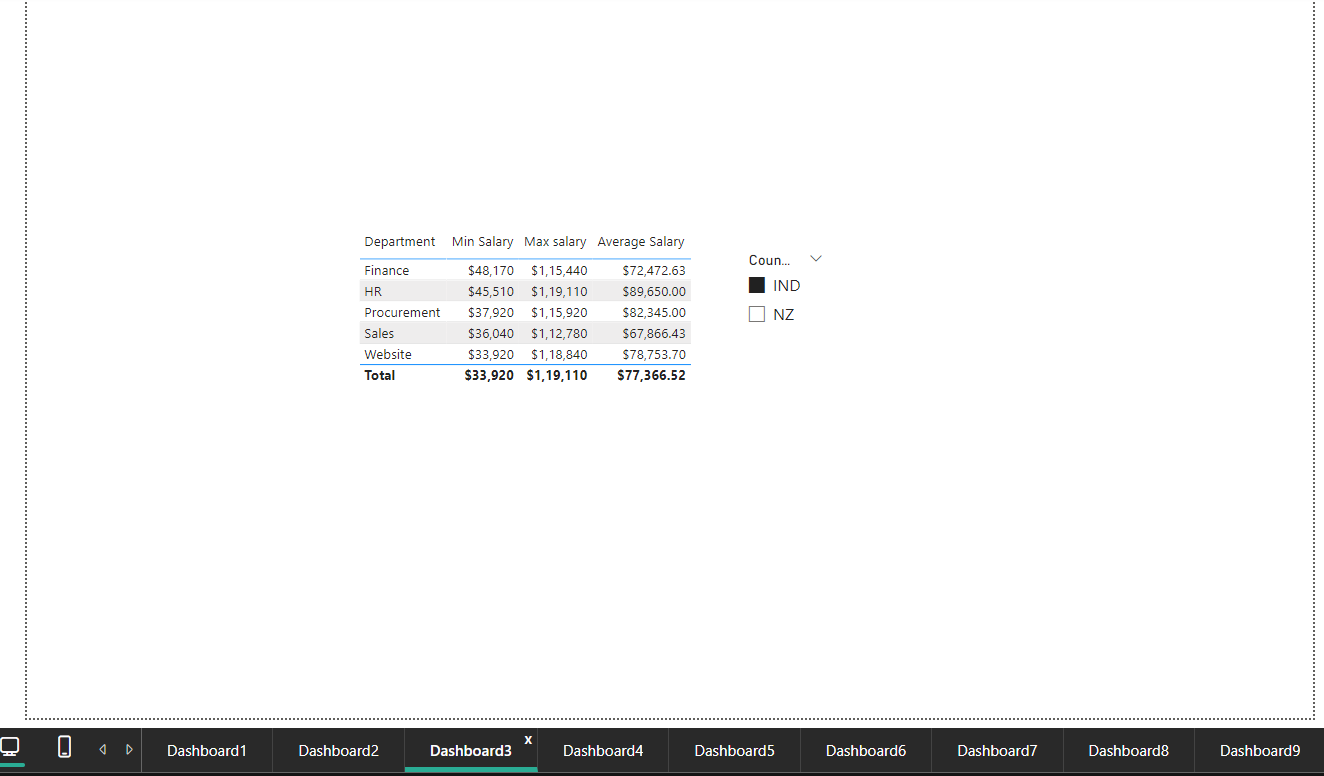Switch to mobile layout view icon
Image resolution: width=1324 pixels, height=776 pixels.
point(64,748)
